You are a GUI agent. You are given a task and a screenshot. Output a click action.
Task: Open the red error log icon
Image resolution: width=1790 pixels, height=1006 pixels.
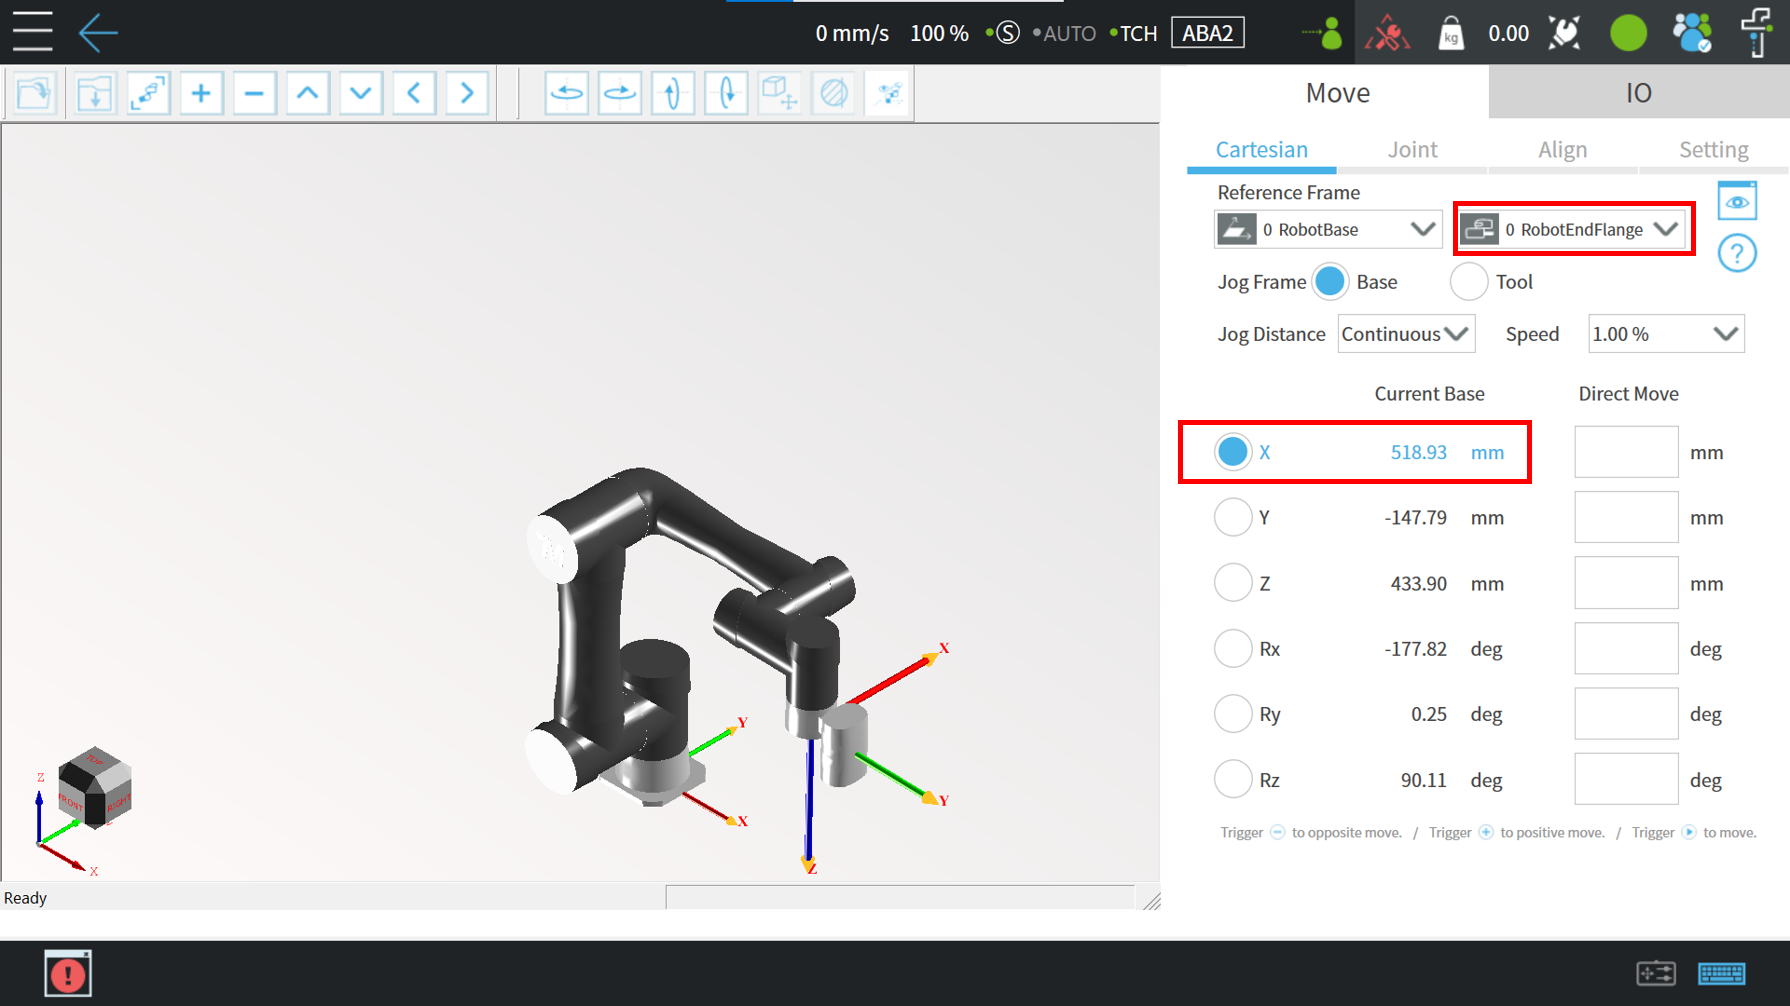pyautogui.click(x=68, y=973)
